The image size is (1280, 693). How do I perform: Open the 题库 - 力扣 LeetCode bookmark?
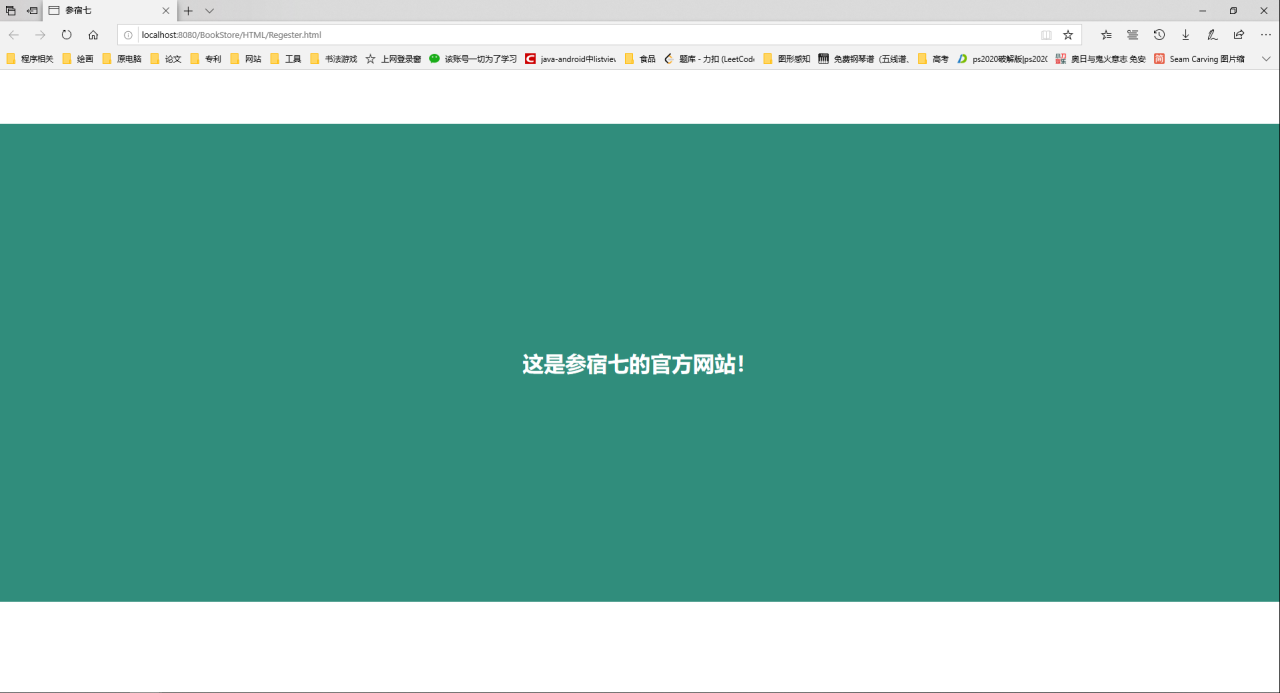(x=710, y=59)
